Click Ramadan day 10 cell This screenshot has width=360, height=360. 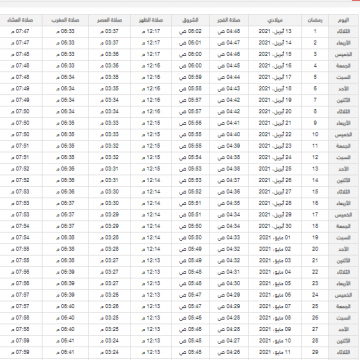(x=315, y=135)
